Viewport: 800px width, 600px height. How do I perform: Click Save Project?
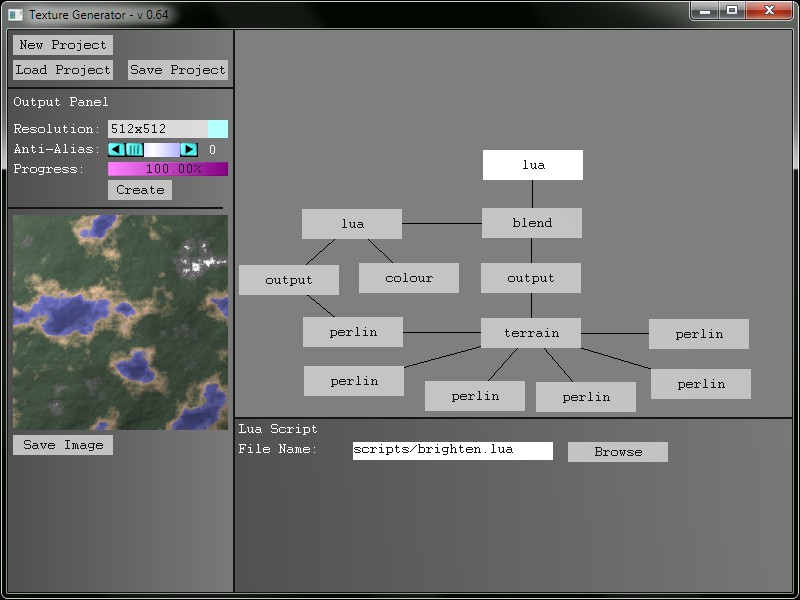click(177, 70)
